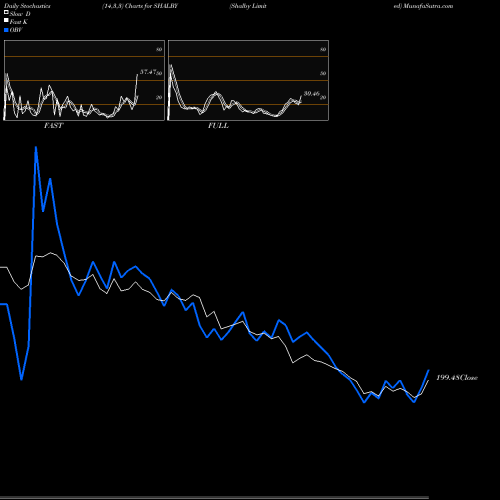Click the Shalby Limited company name text
This screenshot has height=500, width=500.
pyautogui.click(x=248, y=6)
